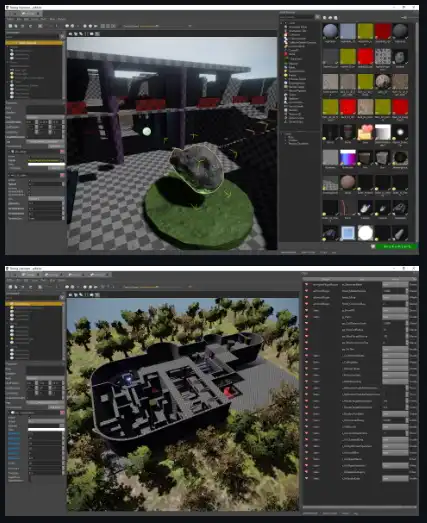The width and height of the screenshot is (427, 523).
Task: Select the heart-shaped asset thumbnail
Action: click(365, 132)
